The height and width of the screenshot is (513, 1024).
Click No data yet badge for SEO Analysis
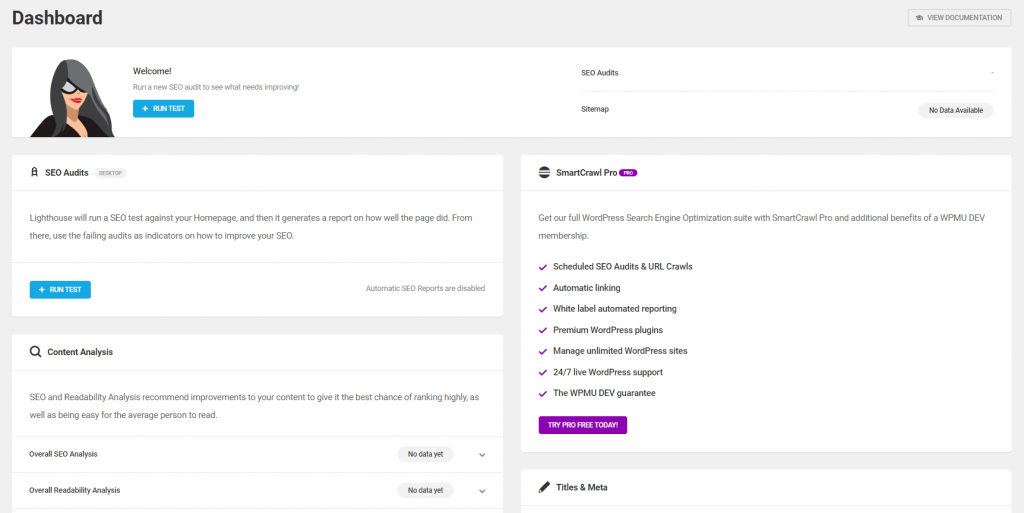click(425, 454)
